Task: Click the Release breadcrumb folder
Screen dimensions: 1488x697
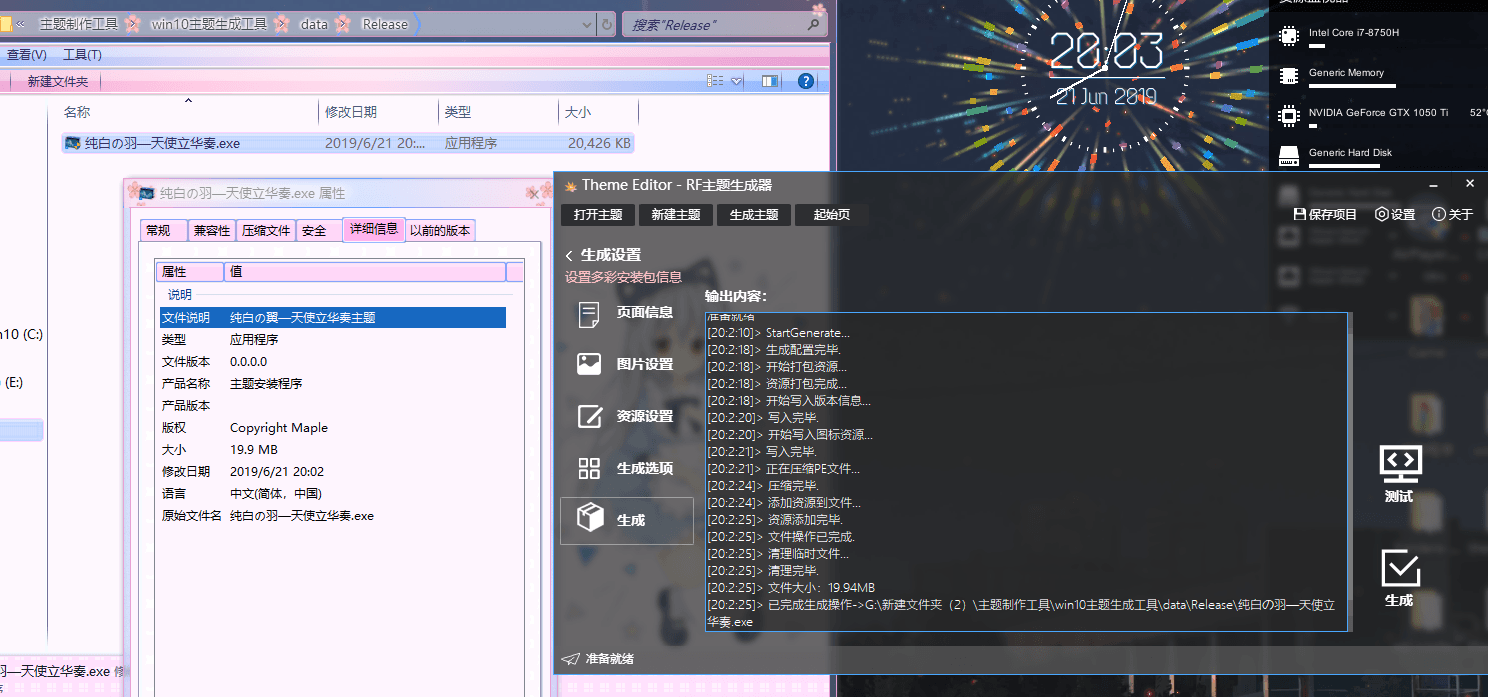Action: [385, 24]
